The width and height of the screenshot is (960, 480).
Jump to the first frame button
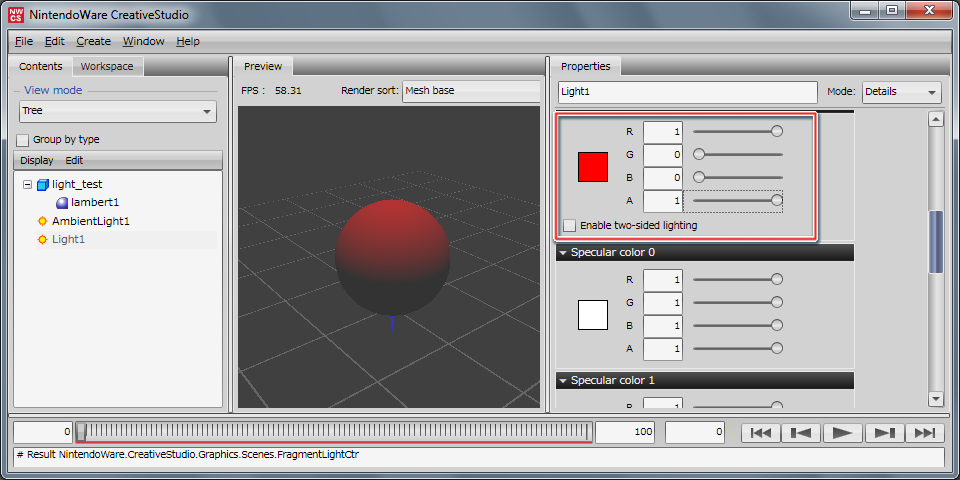pos(761,432)
